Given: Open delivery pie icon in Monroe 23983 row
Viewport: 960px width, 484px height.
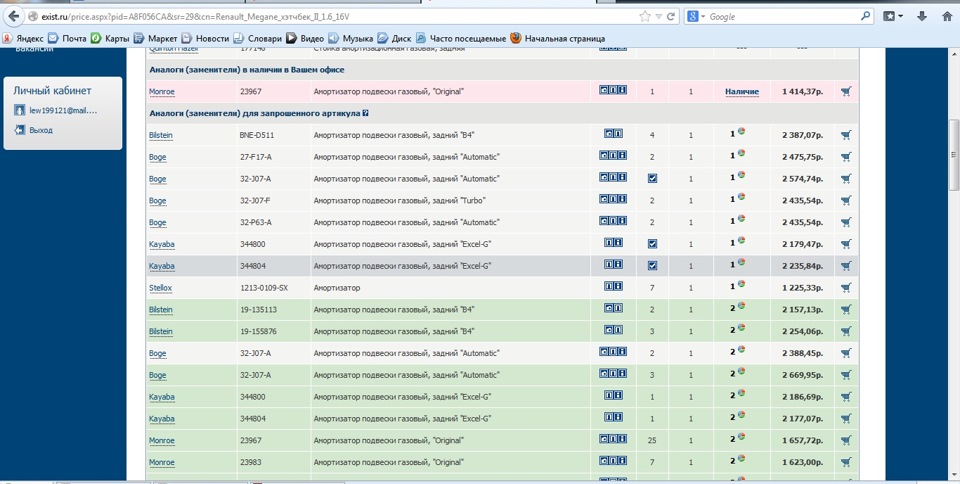Looking at the screenshot, I should (x=741, y=459).
